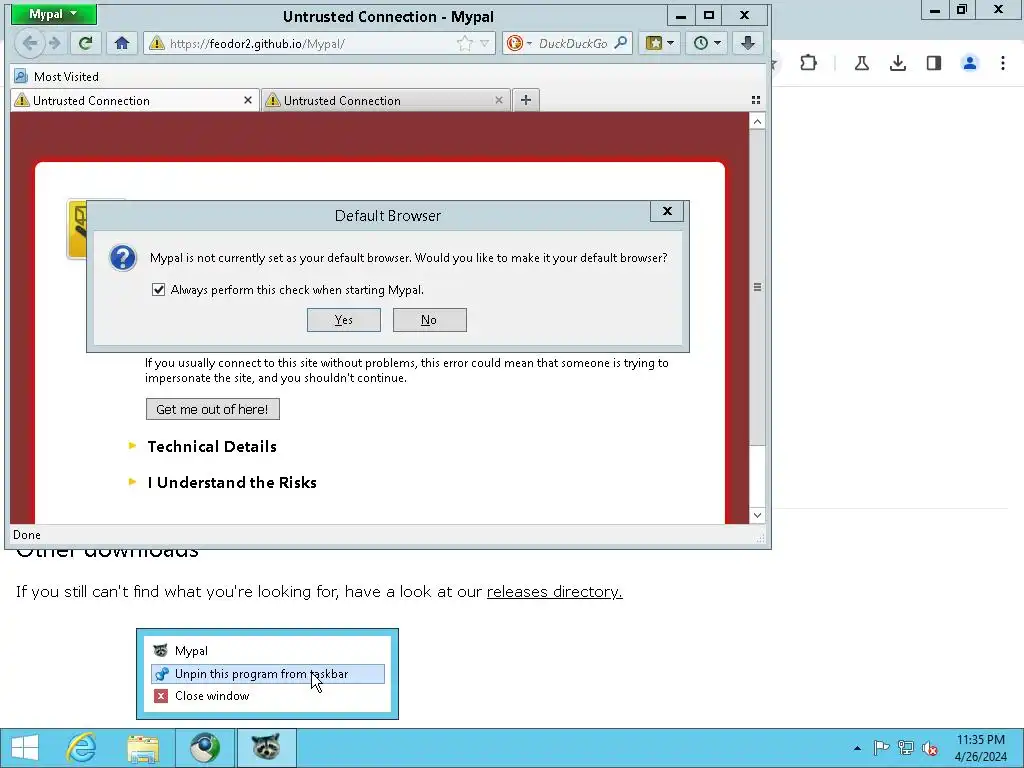Click the Mypal raccoon taskbar icon
Image resolution: width=1024 pixels, height=768 pixels.
[266, 748]
